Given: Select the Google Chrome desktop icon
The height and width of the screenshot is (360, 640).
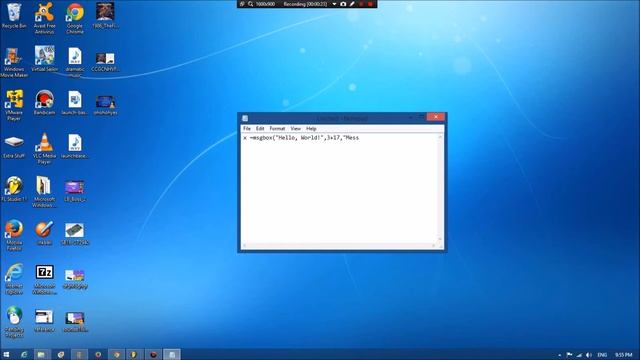Looking at the screenshot, I should 75,18.
